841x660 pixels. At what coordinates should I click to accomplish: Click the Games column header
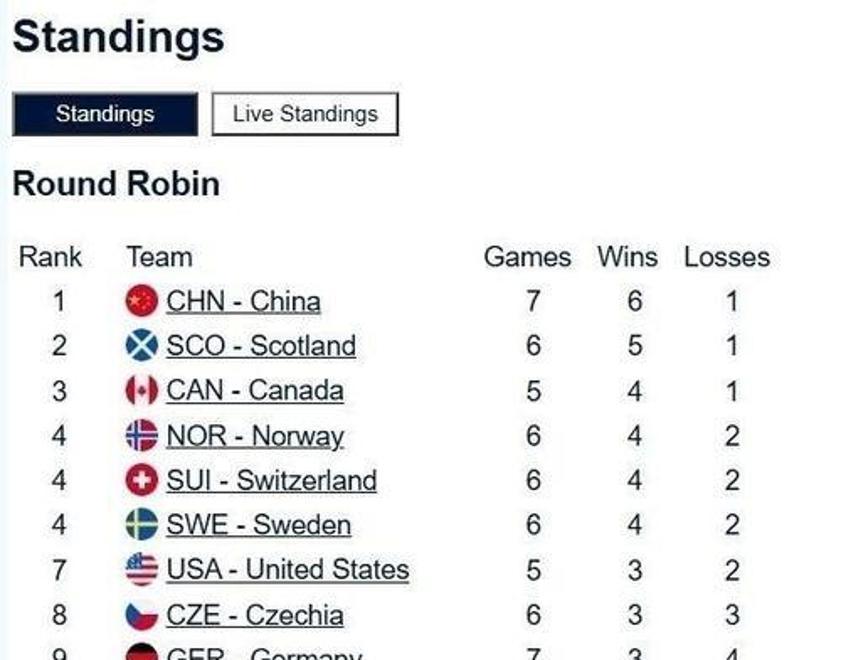(x=527, y=257)
